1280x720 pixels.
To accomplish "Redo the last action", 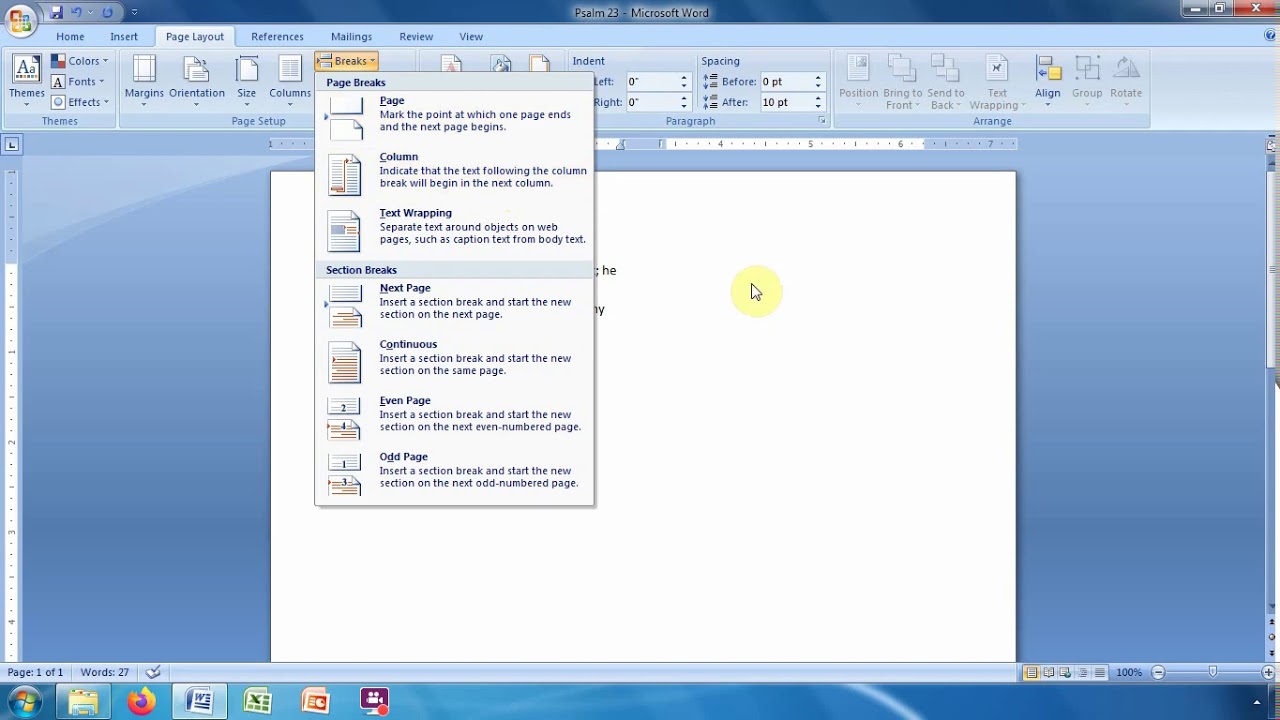I will click(x=107, y=13).
